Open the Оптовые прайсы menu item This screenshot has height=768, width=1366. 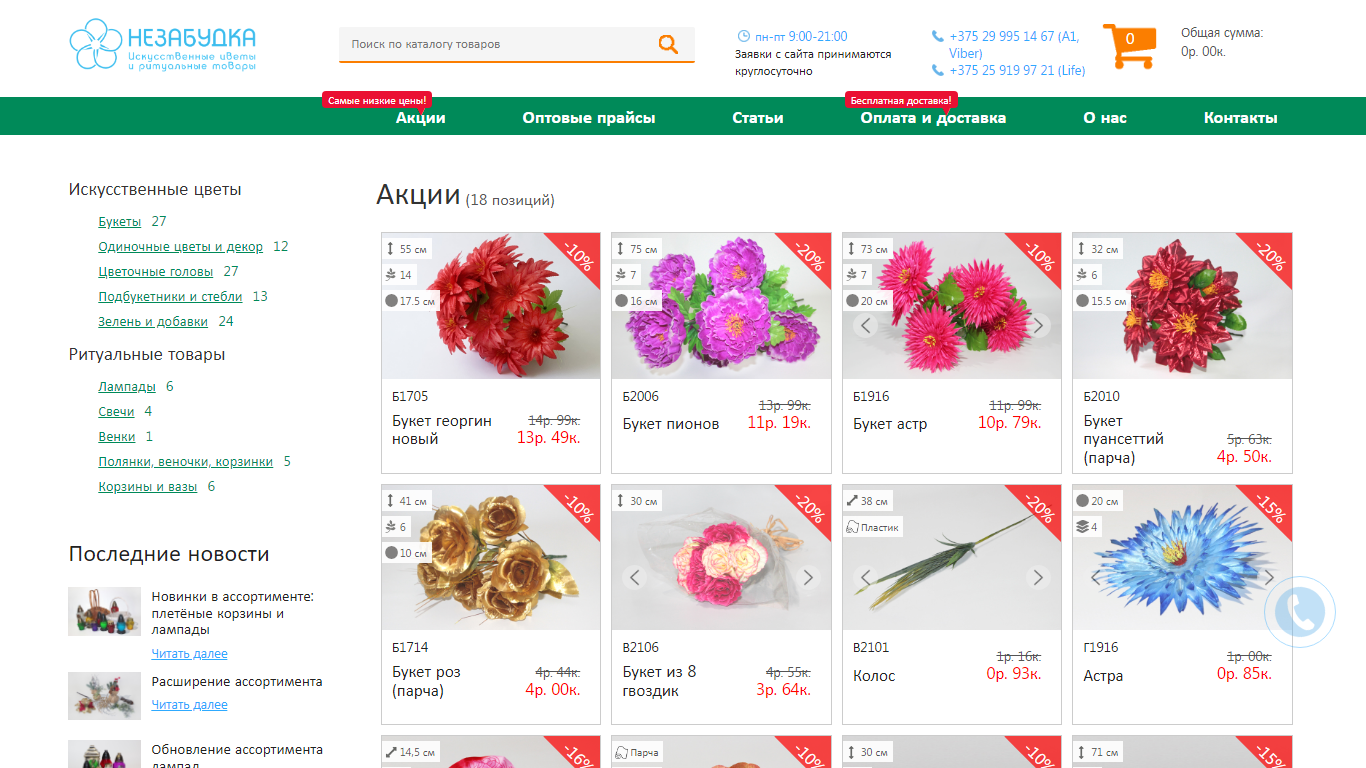[x=589, y=118]
